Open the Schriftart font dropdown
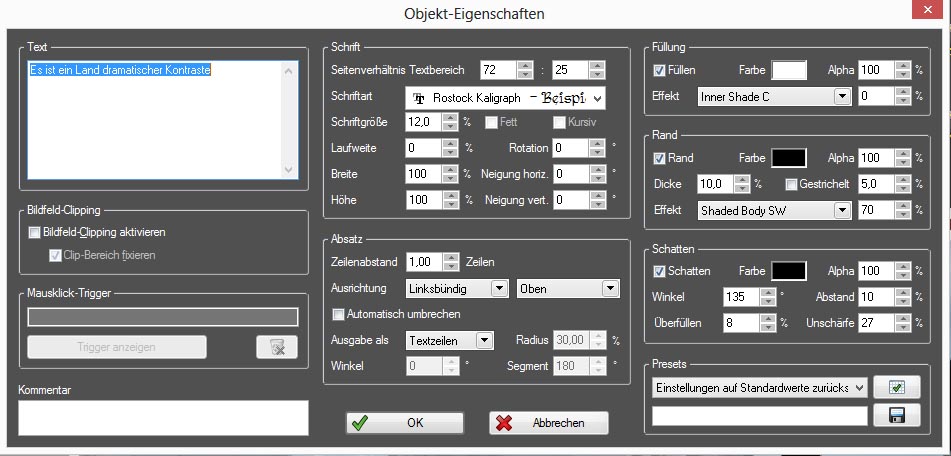The width and height of the screenshot is (951, 456). 597,99
